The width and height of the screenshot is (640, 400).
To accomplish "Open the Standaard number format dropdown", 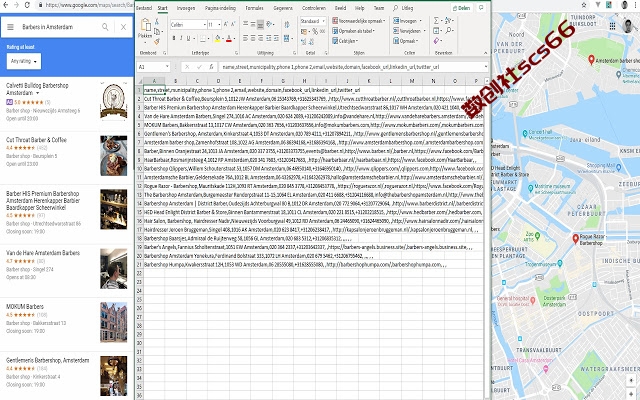I will coord(323,21).
